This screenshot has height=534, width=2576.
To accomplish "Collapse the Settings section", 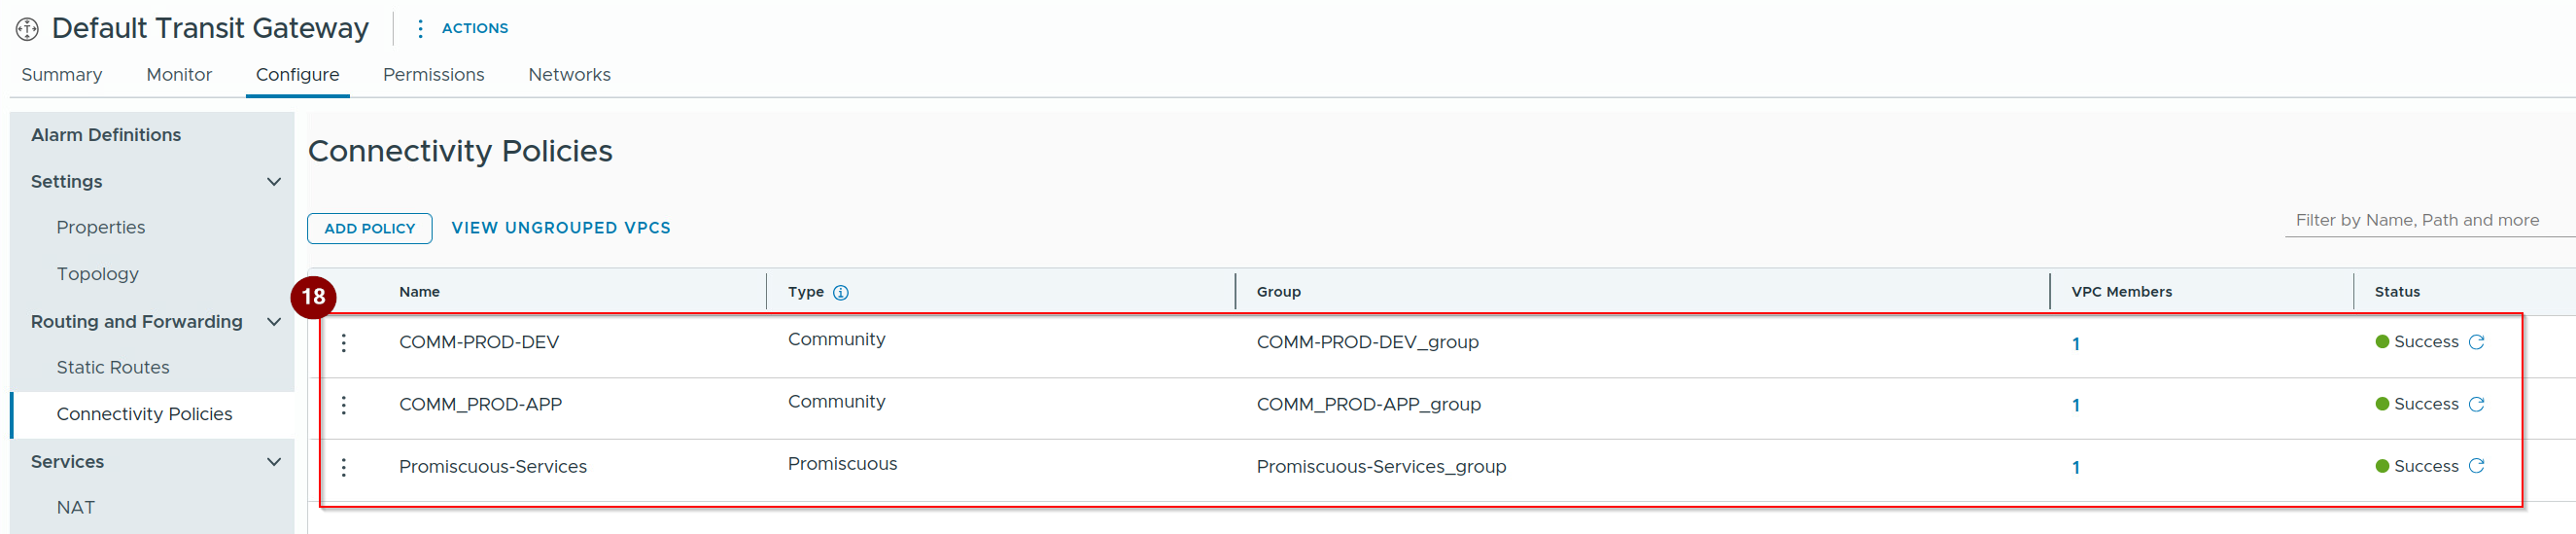I will point(274,182).
